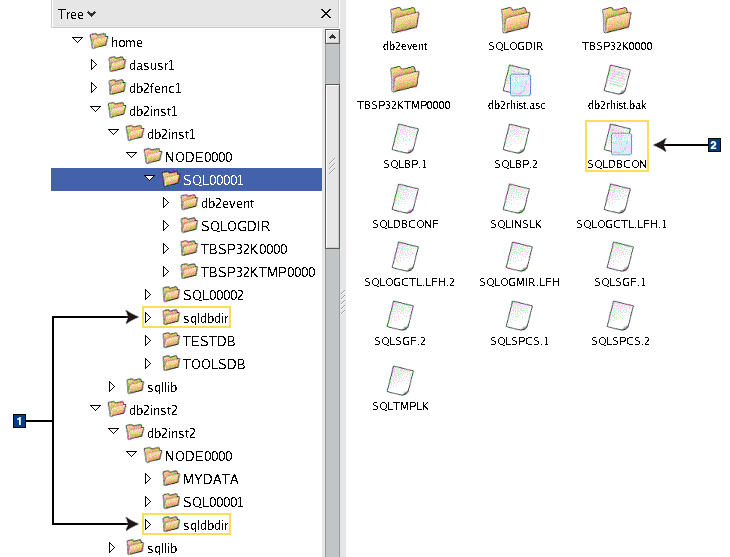Select db2inst2 top-level folder in tree
The height and width of the screenshot is (557, 730).
(153, 410)
